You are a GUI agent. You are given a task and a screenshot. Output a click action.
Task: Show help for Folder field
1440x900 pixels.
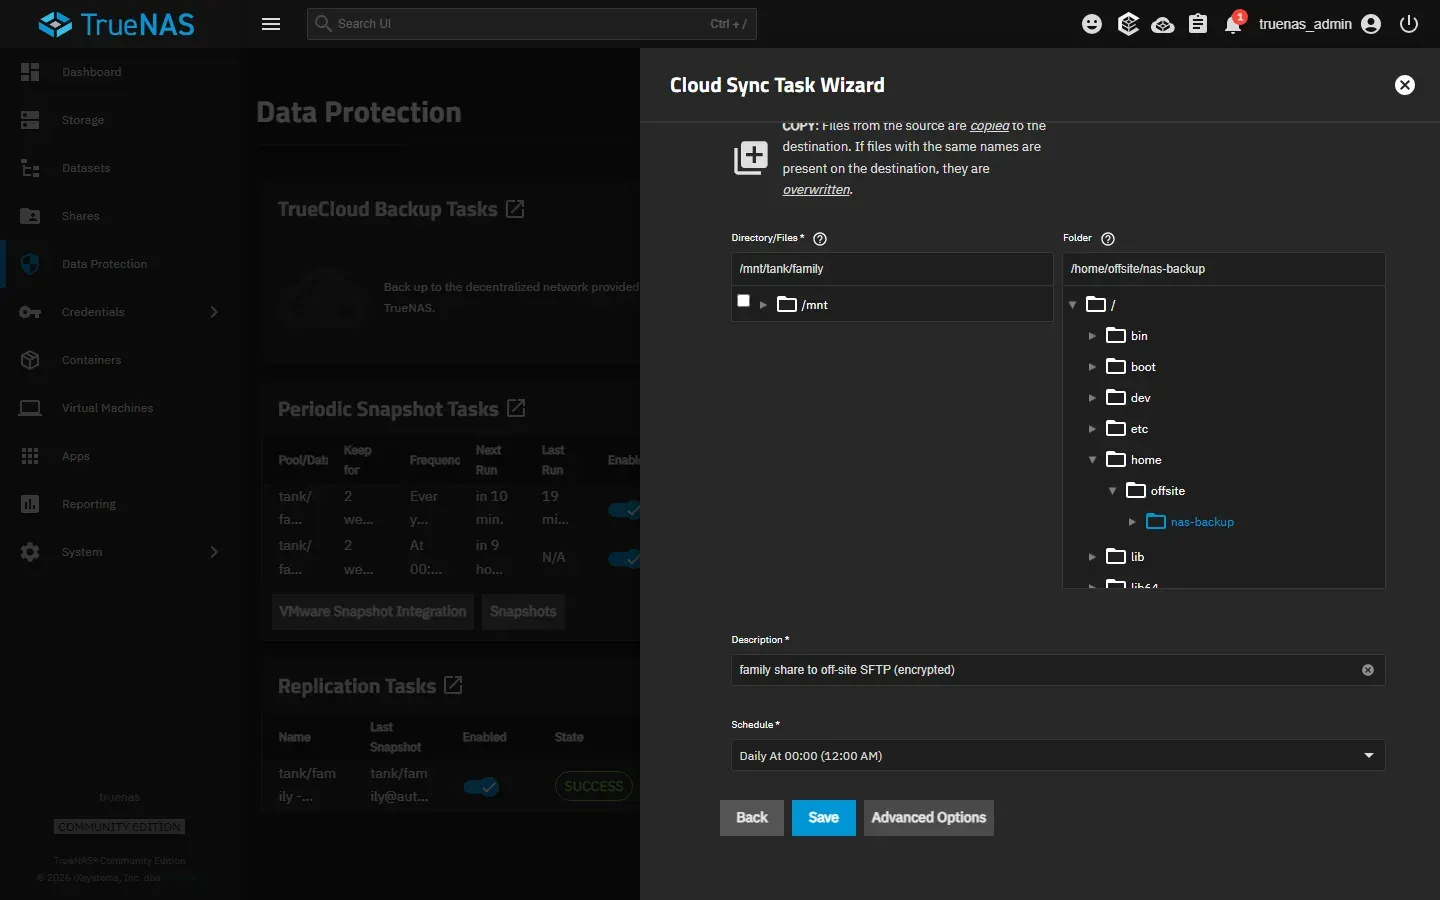pyautogui.click(x=1108, y=239)
